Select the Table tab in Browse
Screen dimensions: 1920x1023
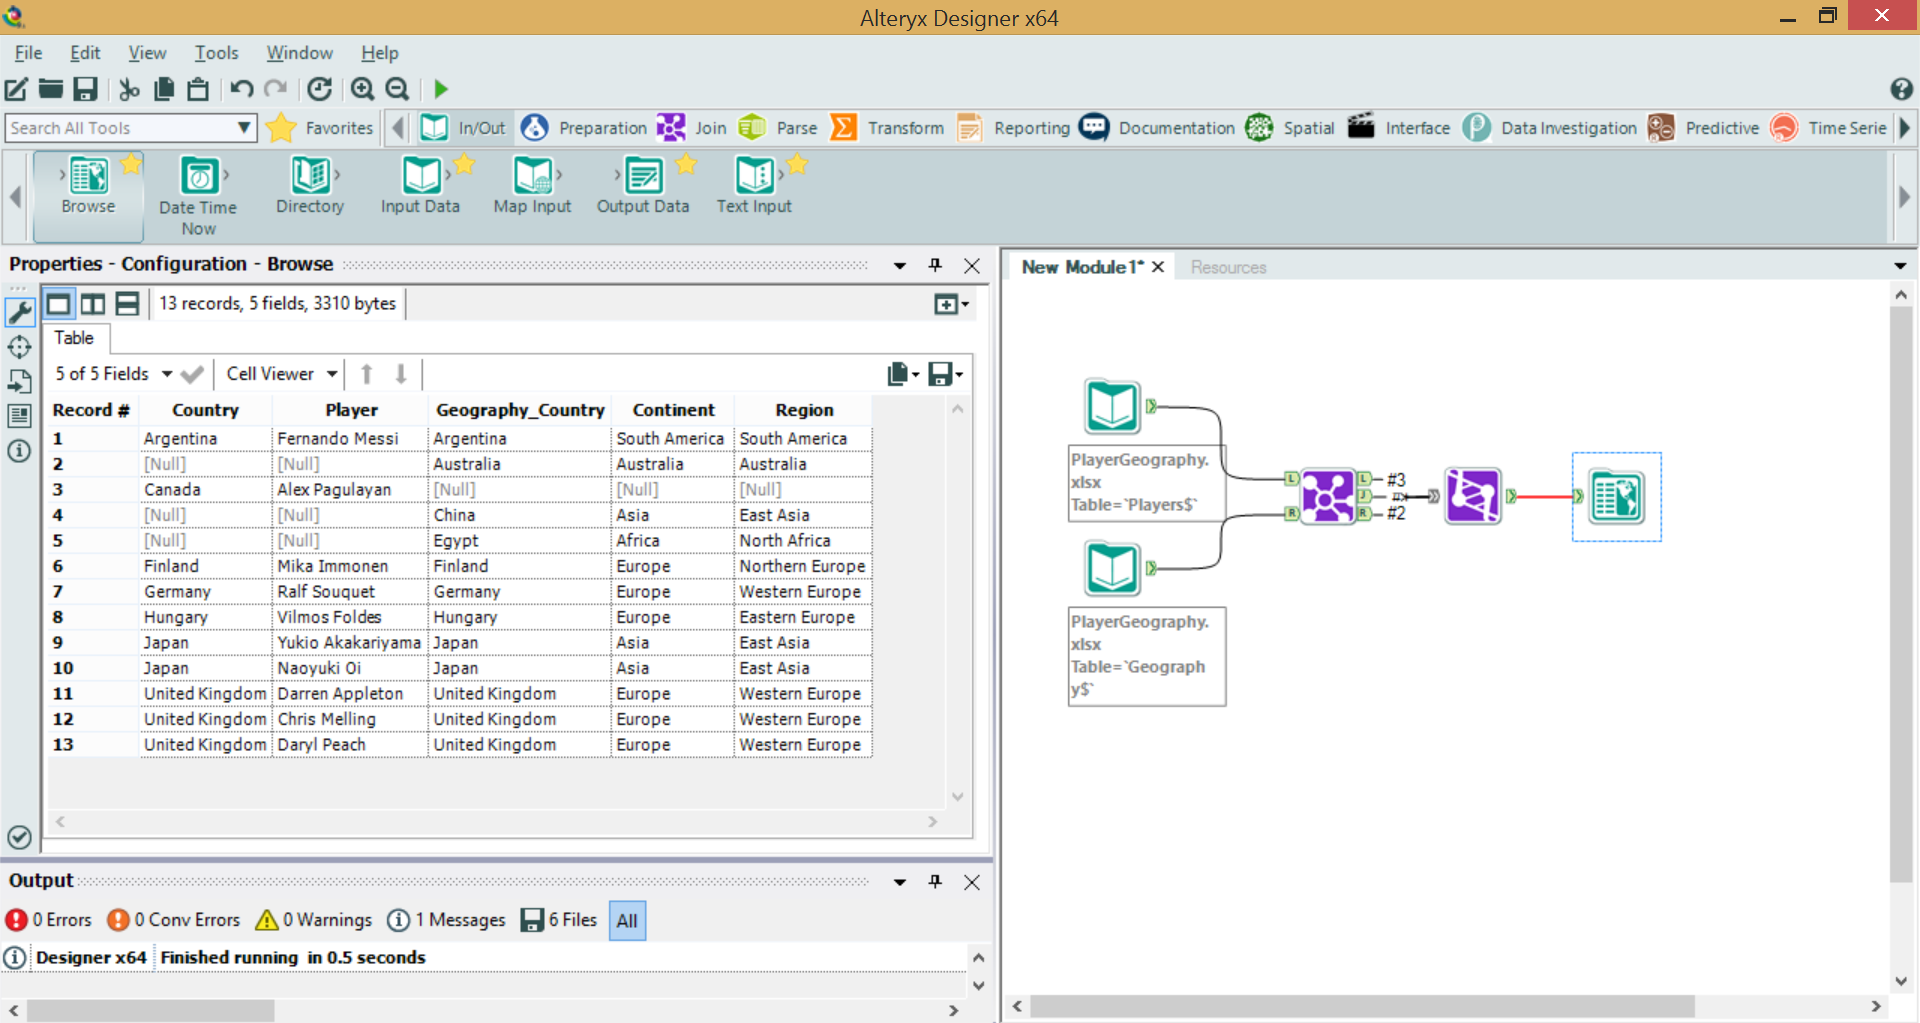pos(74,338)
